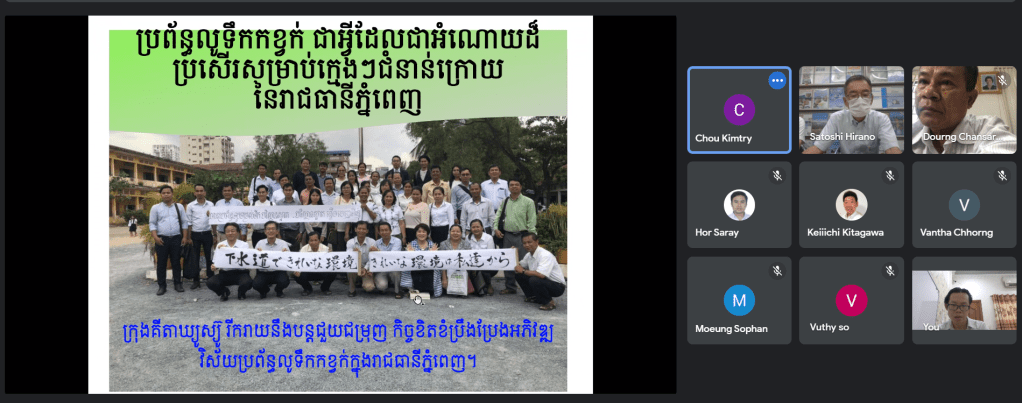Image resolution: width=1022 pixels, height=403 pixels.
Task: Select the blue M avatar of Moeung Sophan
Action: point(739,300)
